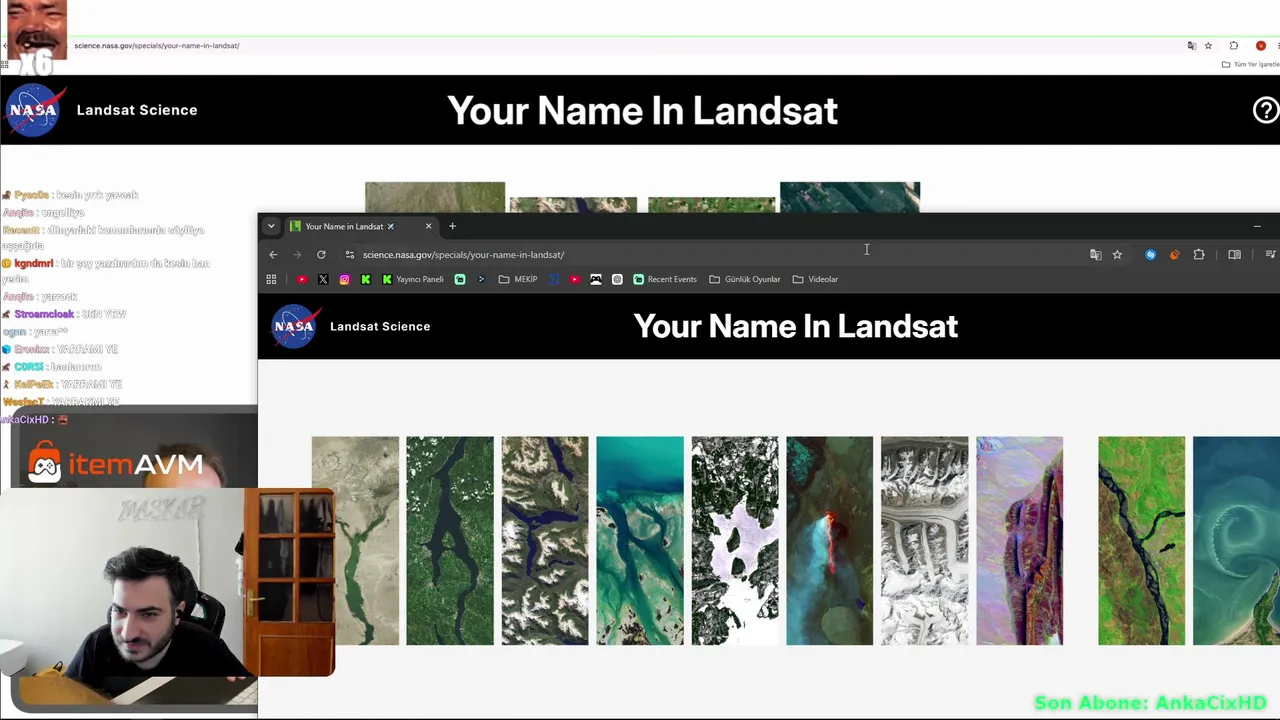Bookmark this page with the star icon
Viewport: 1280px width, 720px height.
click(x=1117, y=255)
